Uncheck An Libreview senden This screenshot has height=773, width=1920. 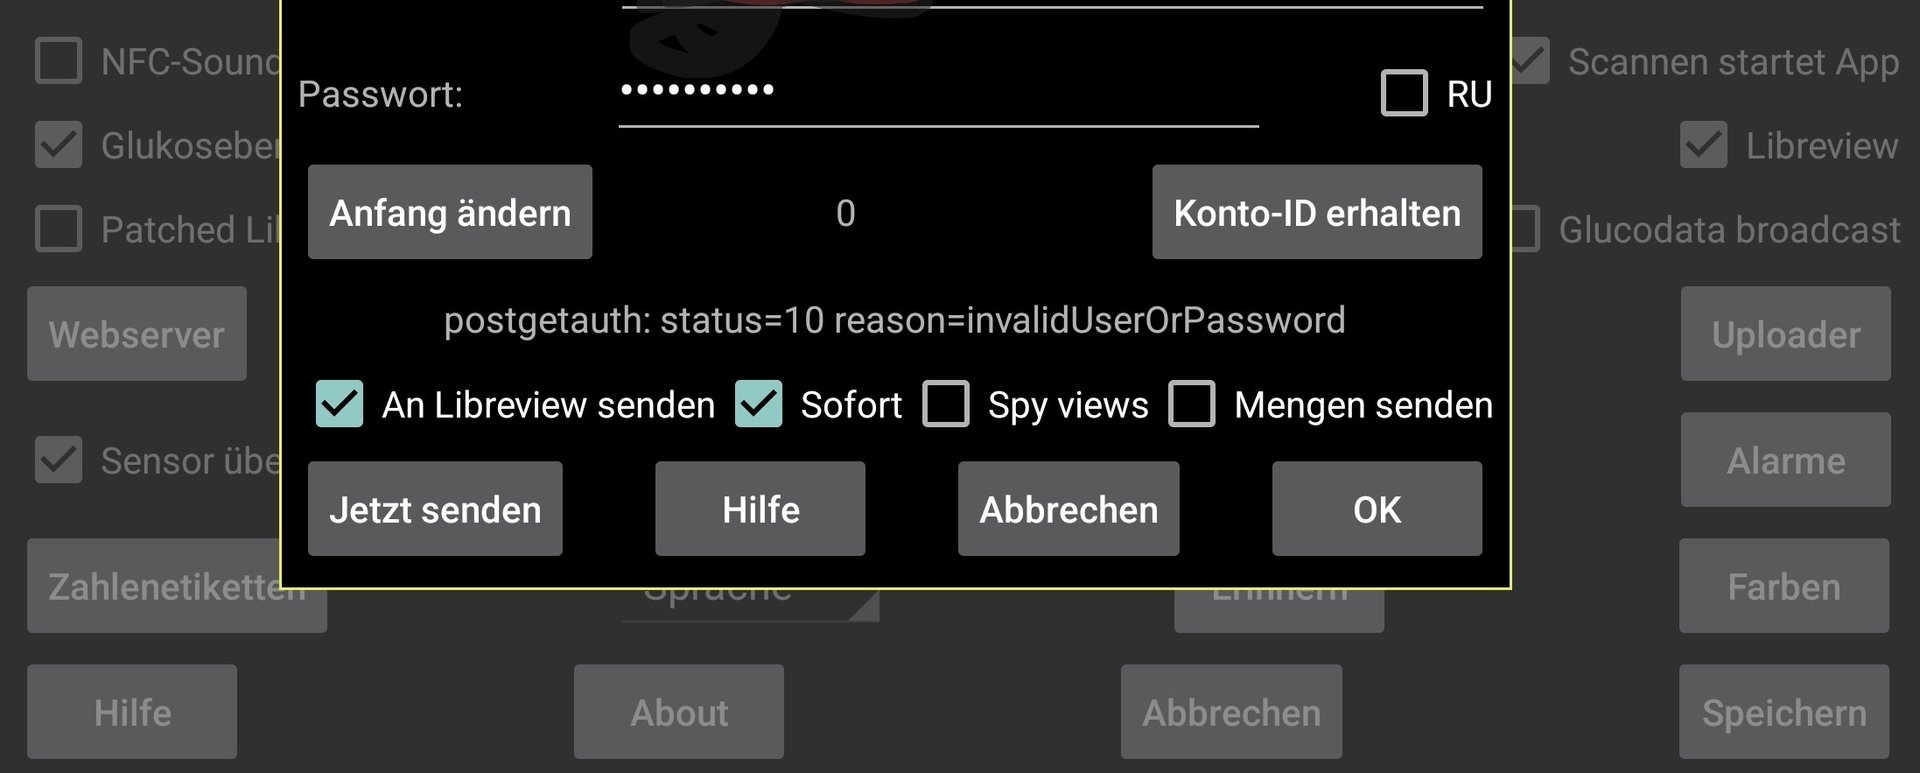click(340, 404)
